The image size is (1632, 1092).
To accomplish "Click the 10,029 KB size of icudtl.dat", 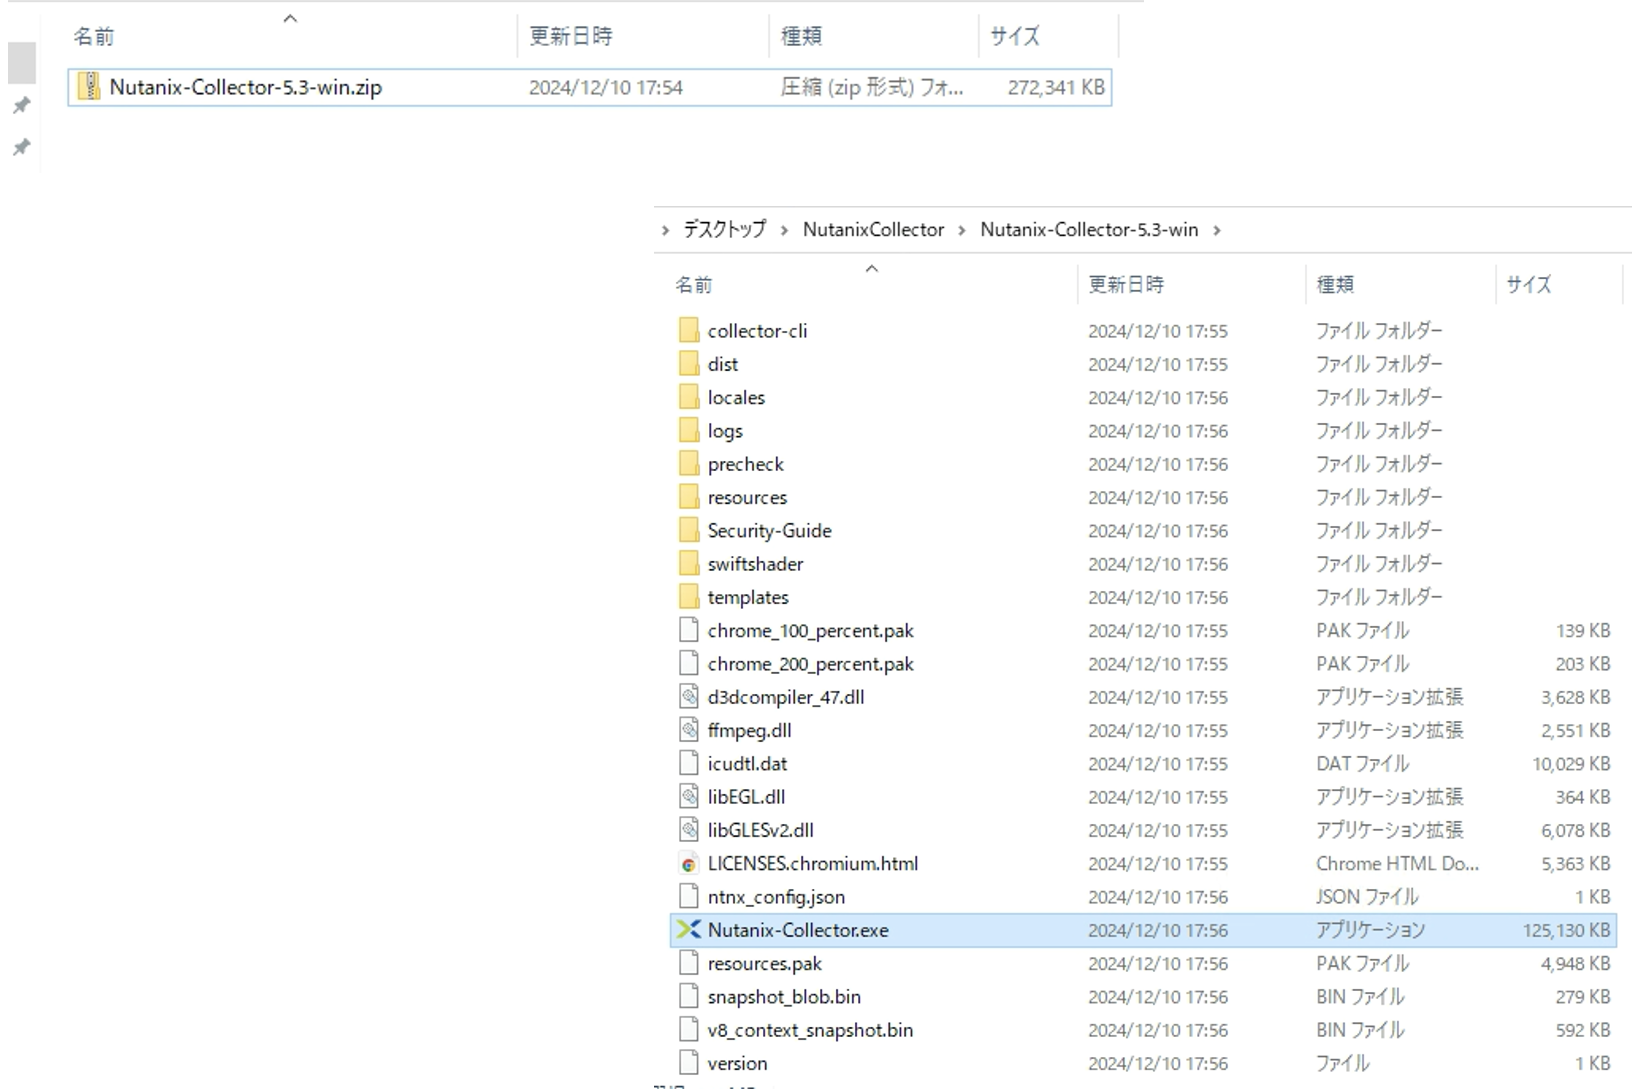I will click(1571, 764).
